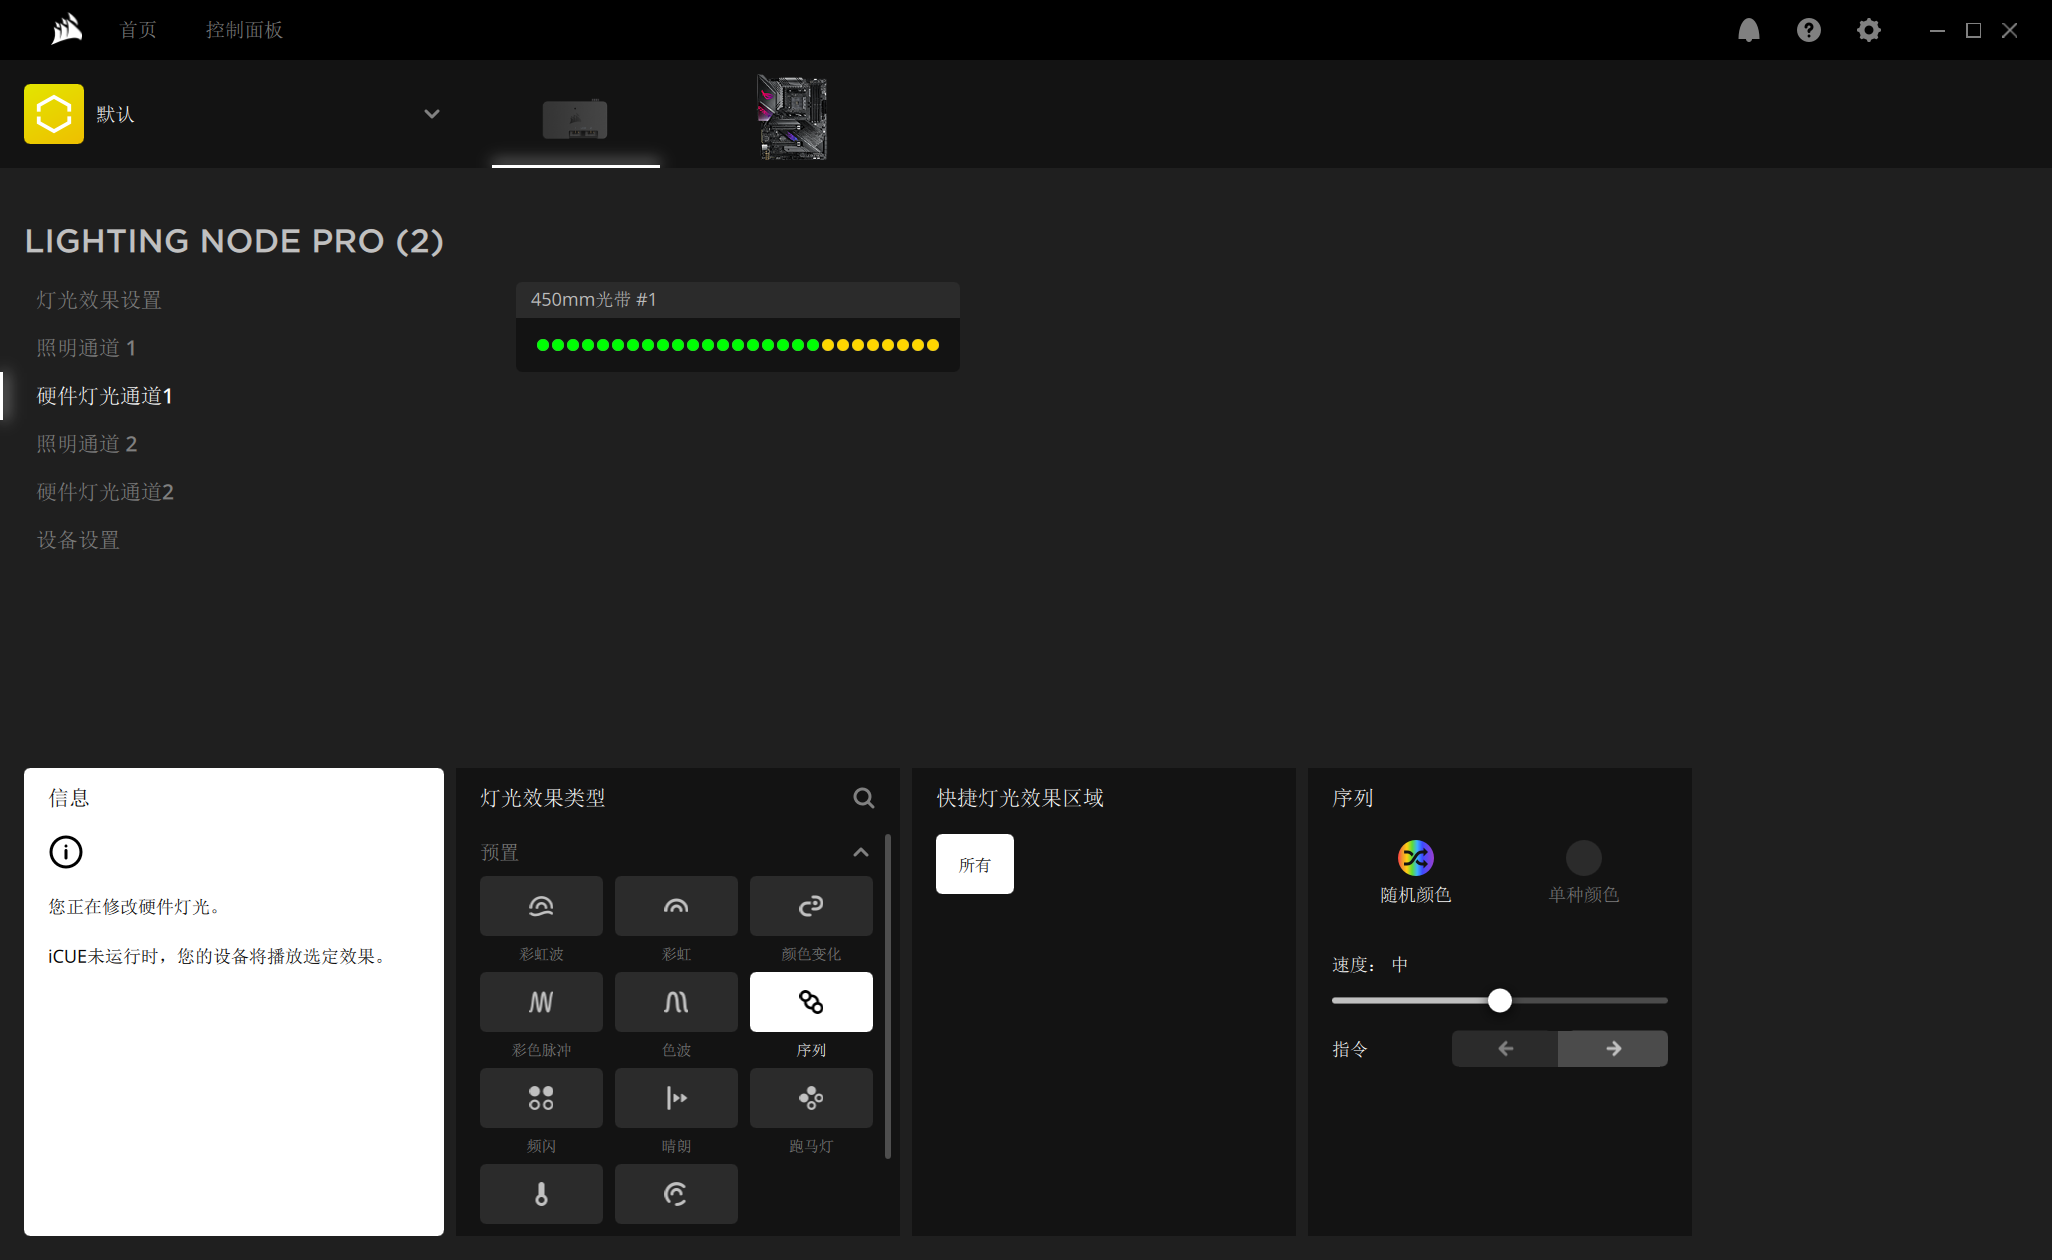Select the 跑马灯 marquee effect

click(811, 1097)
